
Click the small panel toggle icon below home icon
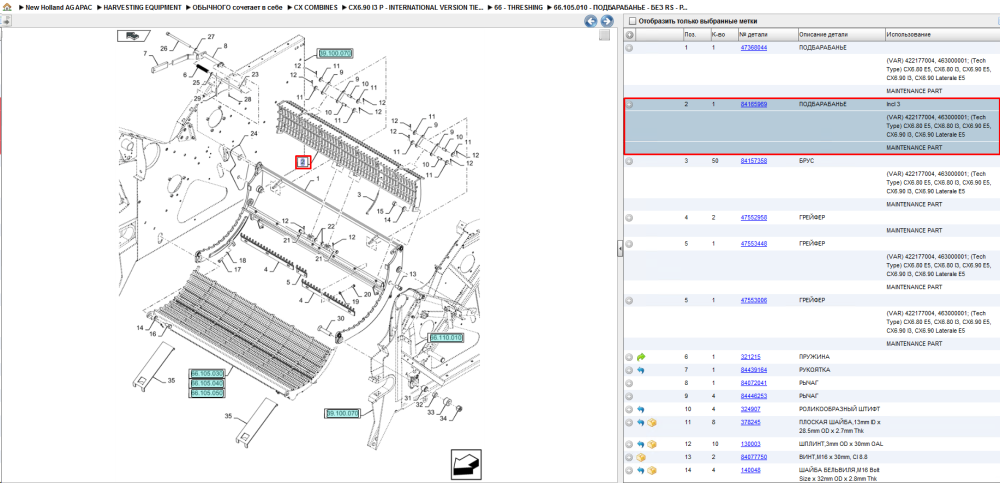(x=6, y=21)
